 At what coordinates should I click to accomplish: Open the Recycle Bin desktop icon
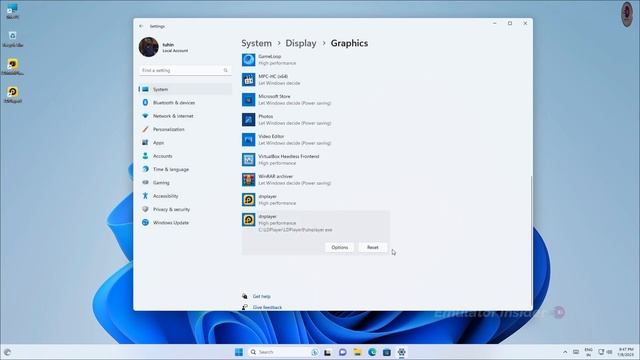pyautogui.click(x=13, y=39)
